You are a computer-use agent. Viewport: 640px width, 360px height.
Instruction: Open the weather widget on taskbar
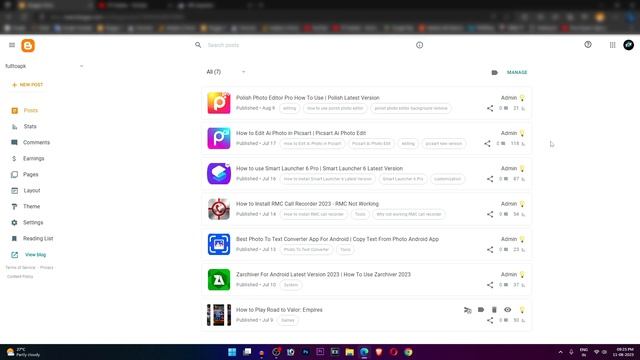(24, 352)
